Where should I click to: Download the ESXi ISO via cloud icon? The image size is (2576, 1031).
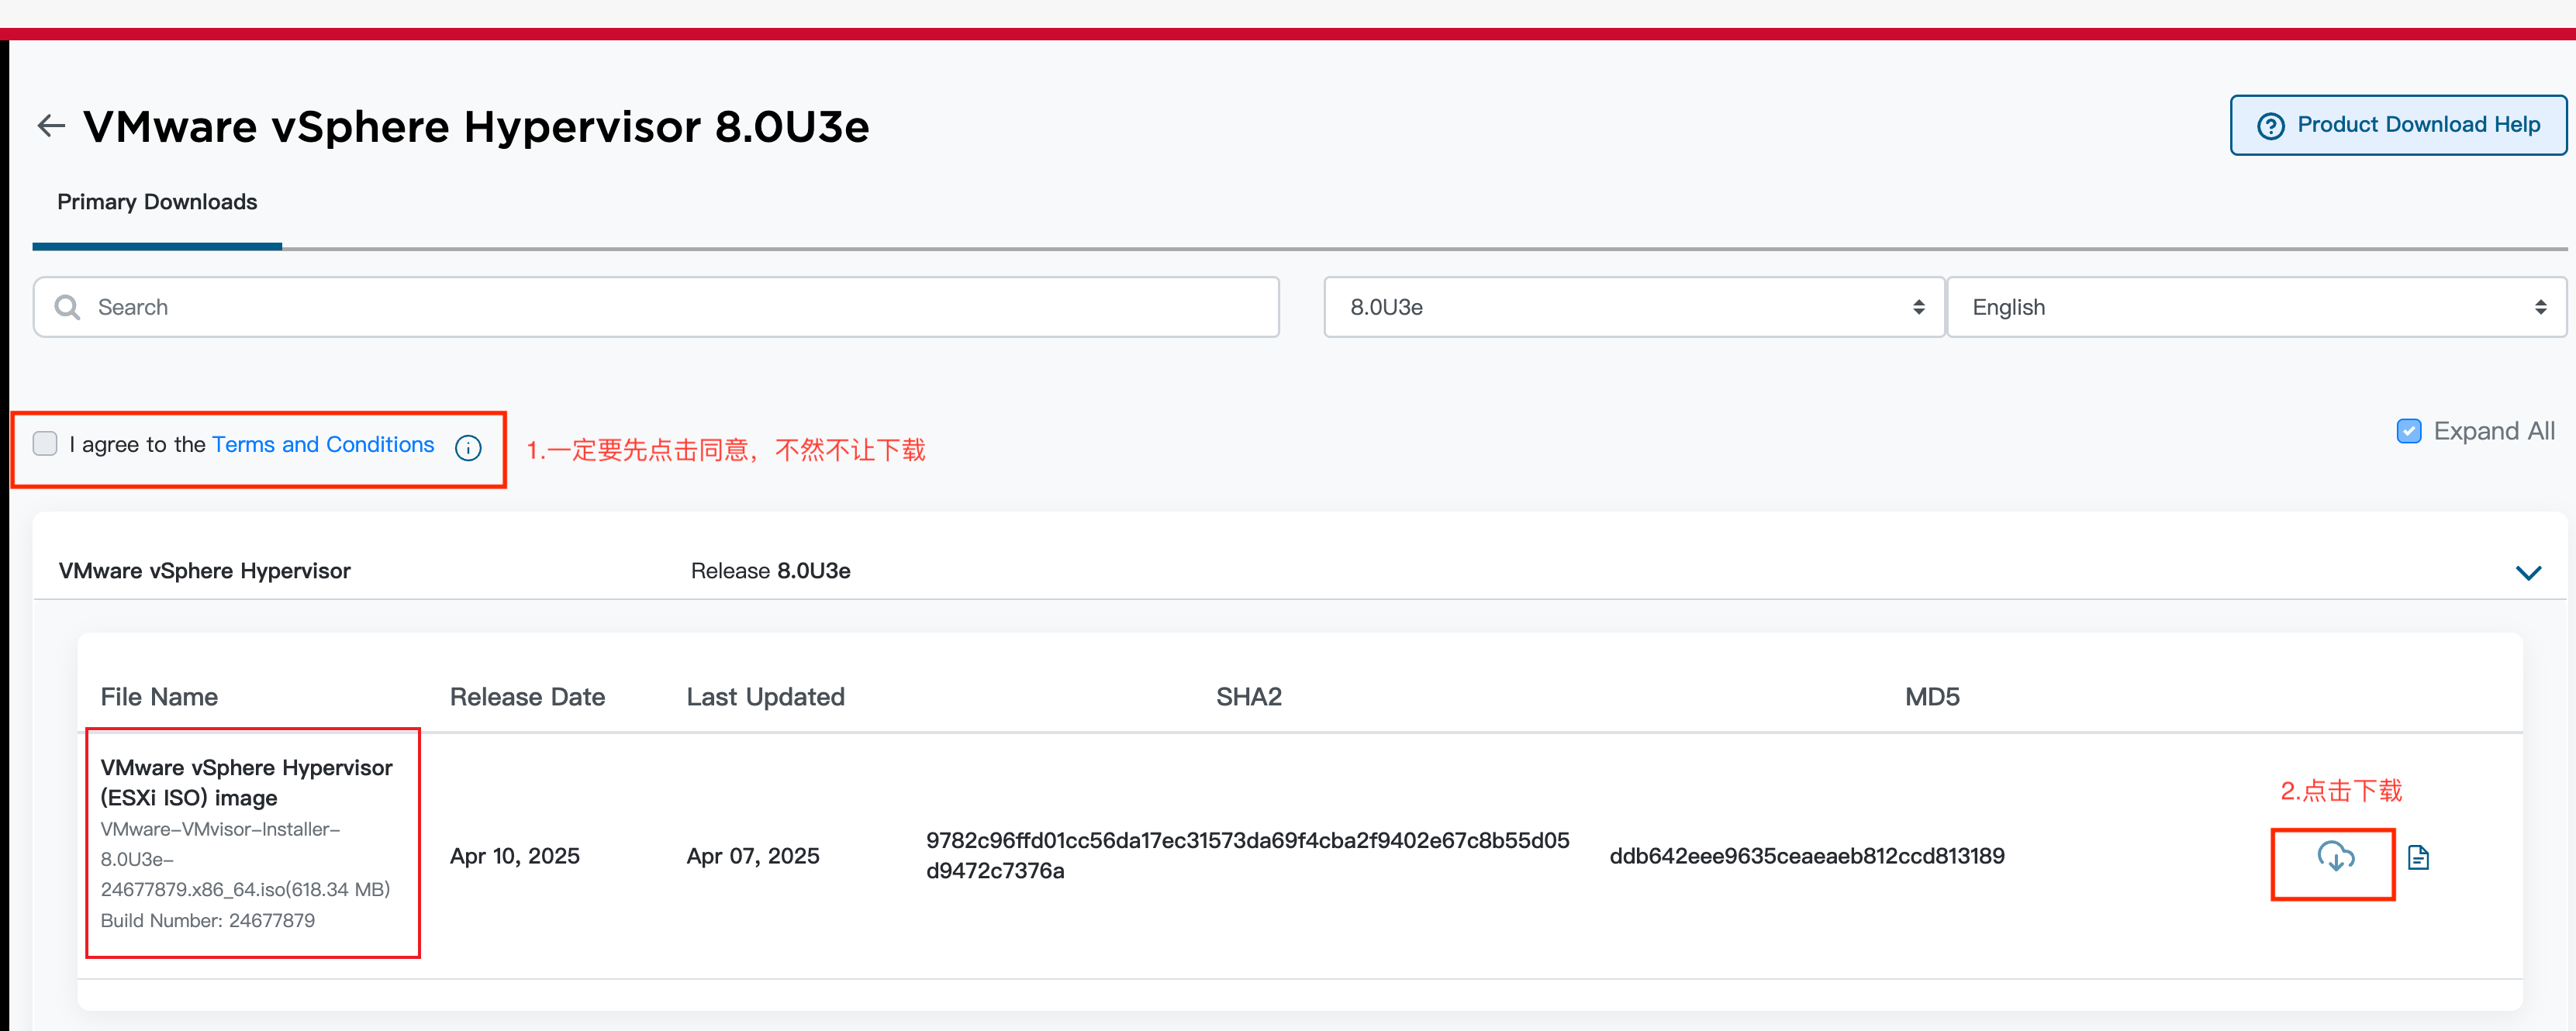(x=2335, y=857)
